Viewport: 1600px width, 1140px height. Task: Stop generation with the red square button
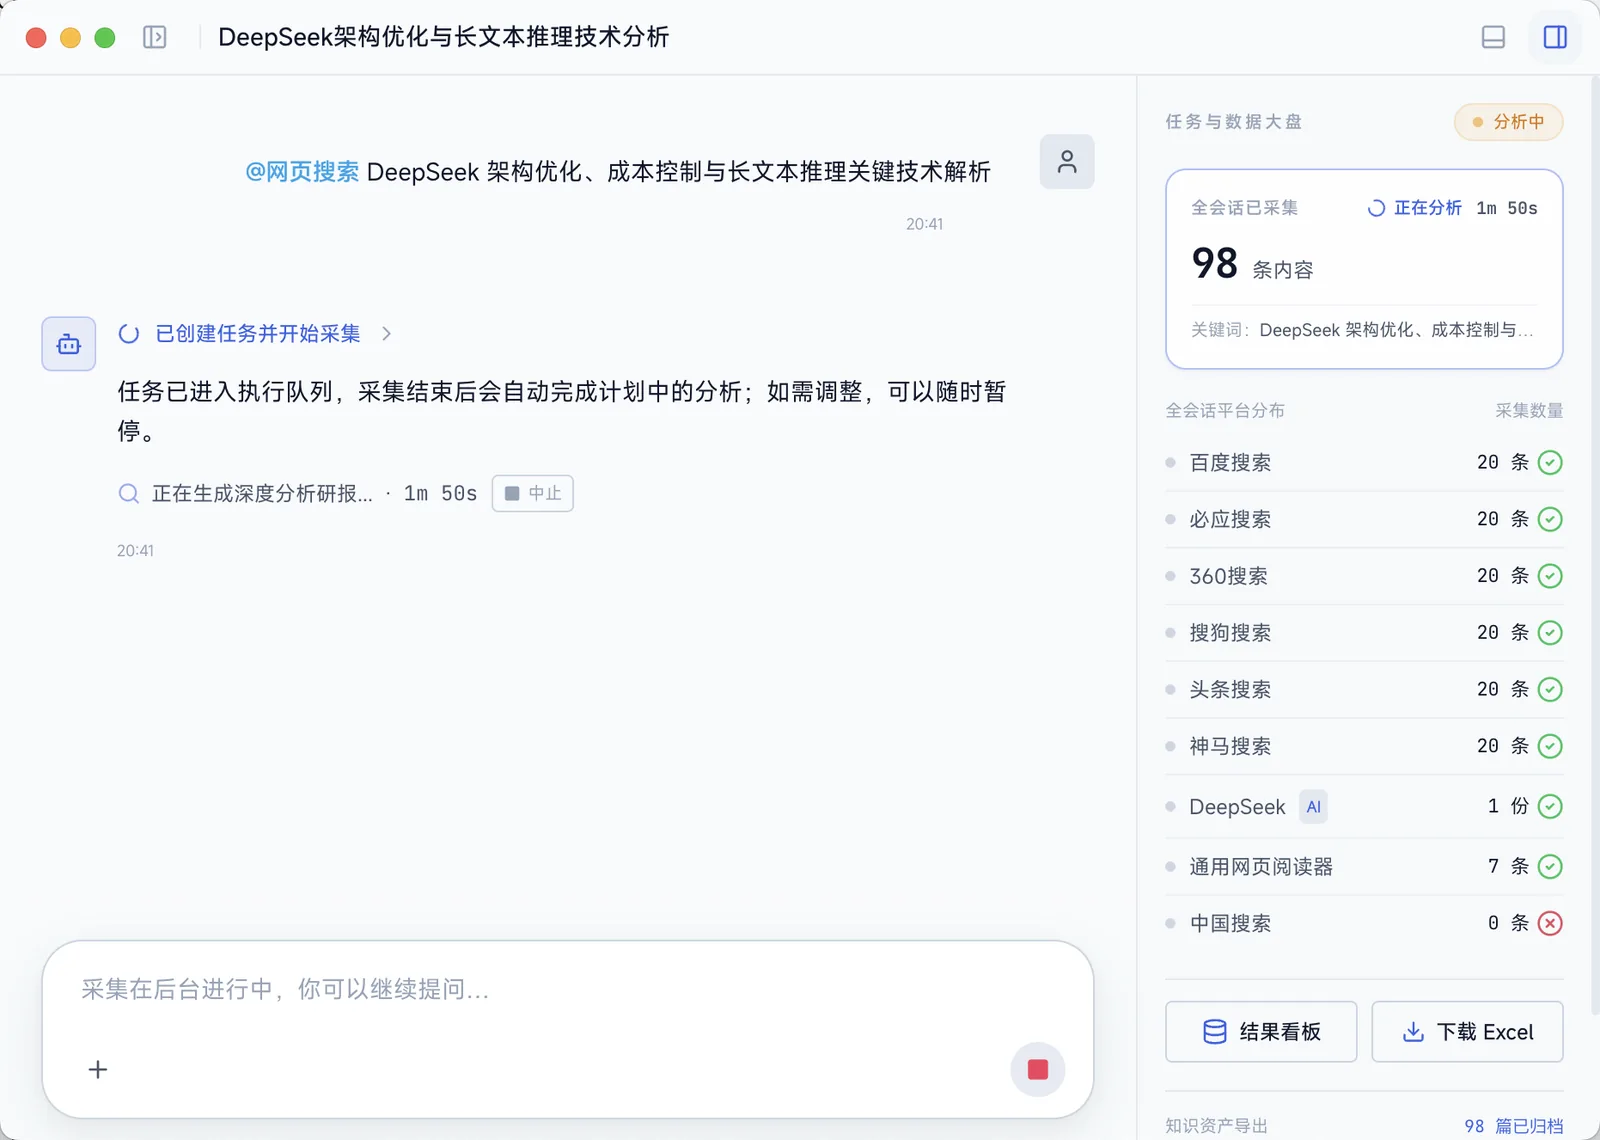tap(1038, 1069)
